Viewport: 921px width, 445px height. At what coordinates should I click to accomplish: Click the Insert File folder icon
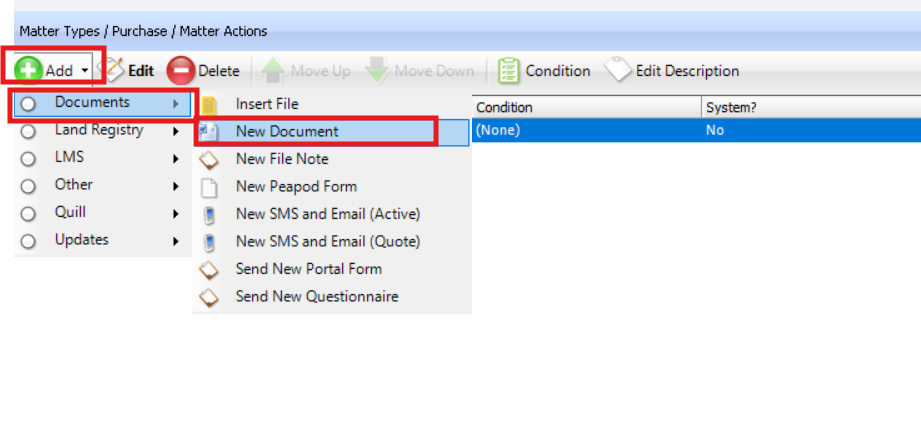tap(209, 104)
